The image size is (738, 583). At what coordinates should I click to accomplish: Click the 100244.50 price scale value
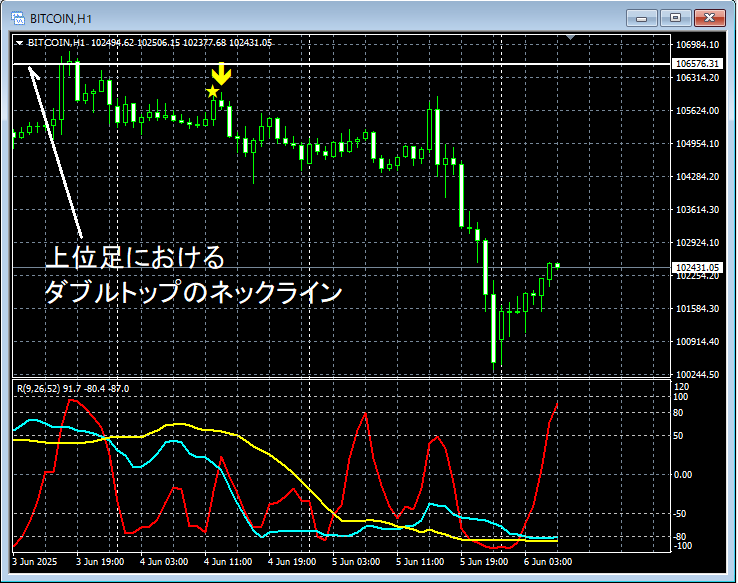coord(697,375)
